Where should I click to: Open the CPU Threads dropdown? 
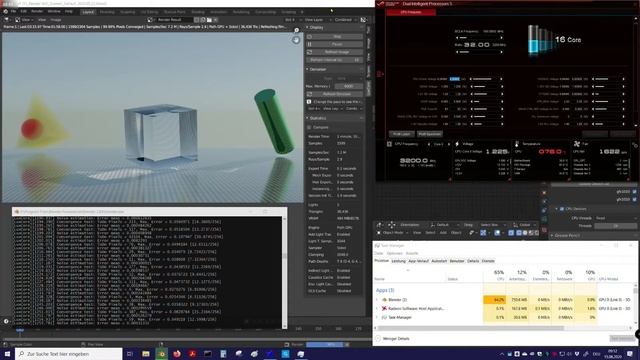(615, 218)
